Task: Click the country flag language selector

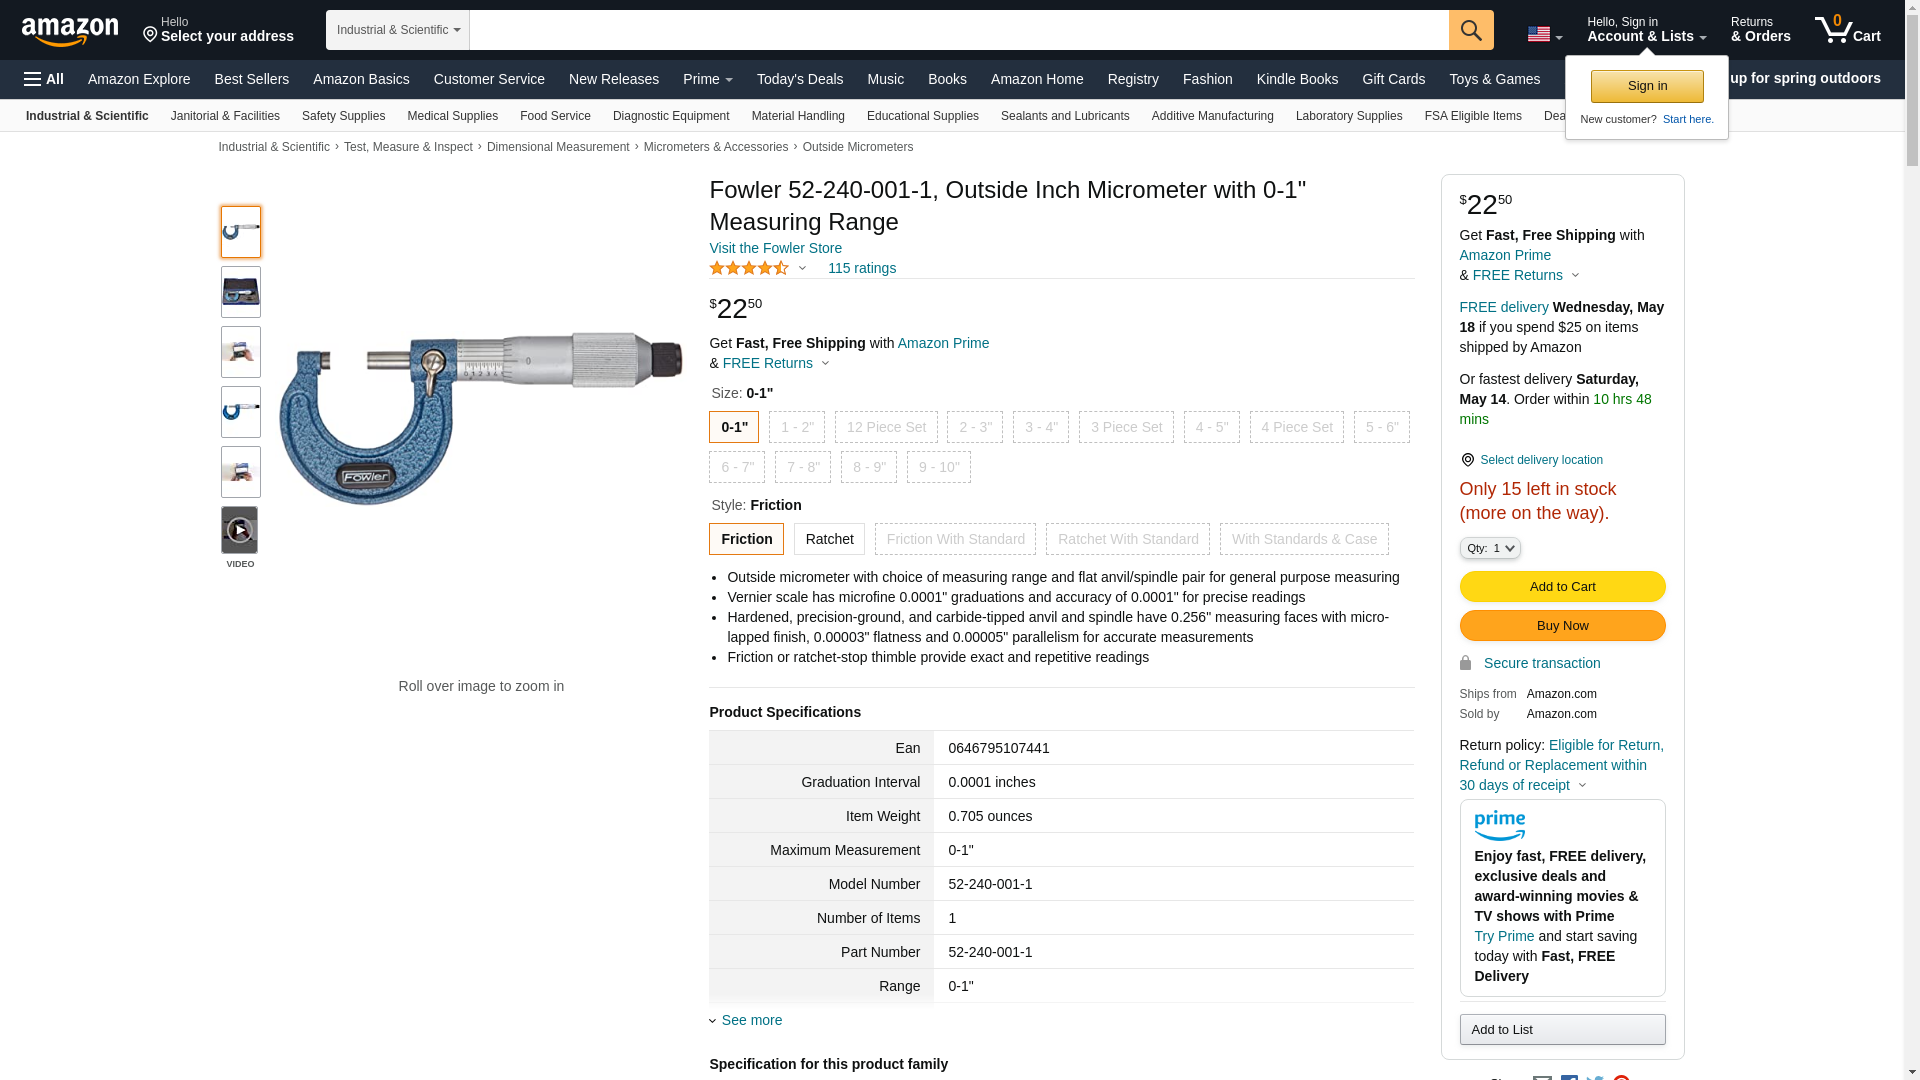Action: coord(1543,35)
